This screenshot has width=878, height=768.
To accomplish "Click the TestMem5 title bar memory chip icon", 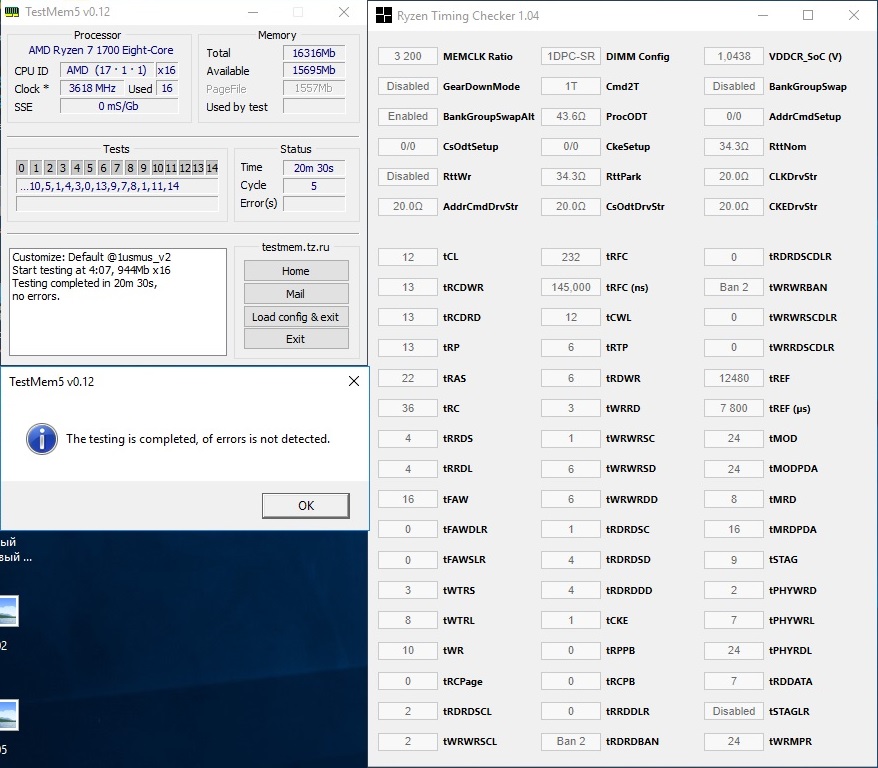I will [12, 12].
